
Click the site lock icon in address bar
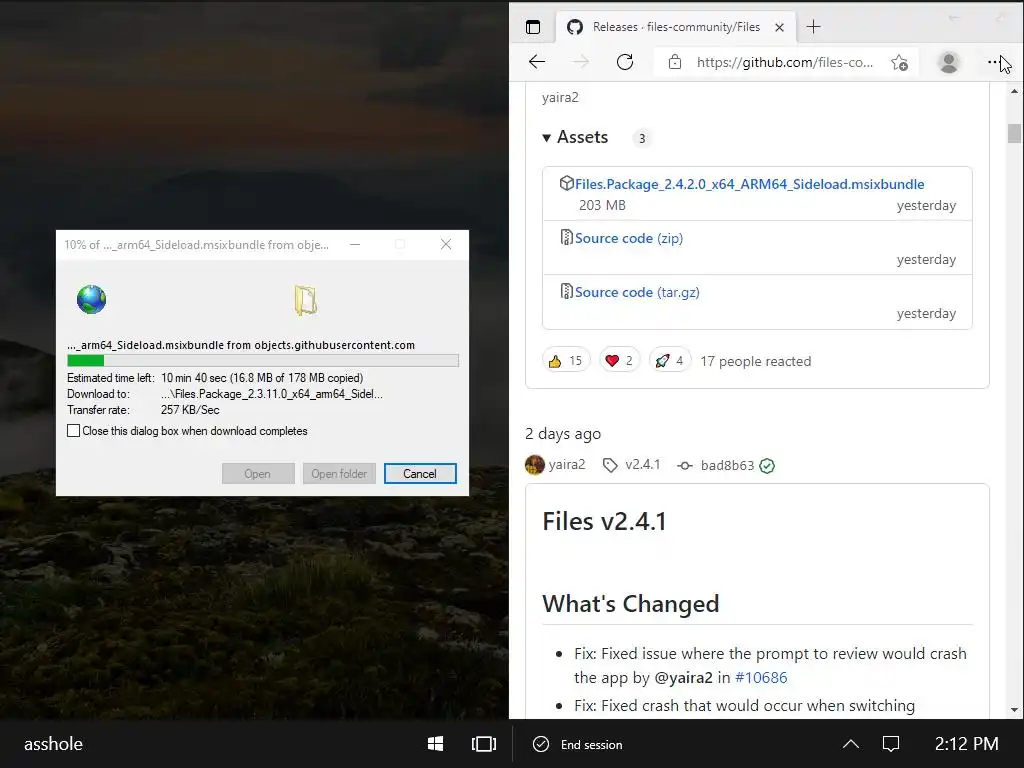point(675,62)
